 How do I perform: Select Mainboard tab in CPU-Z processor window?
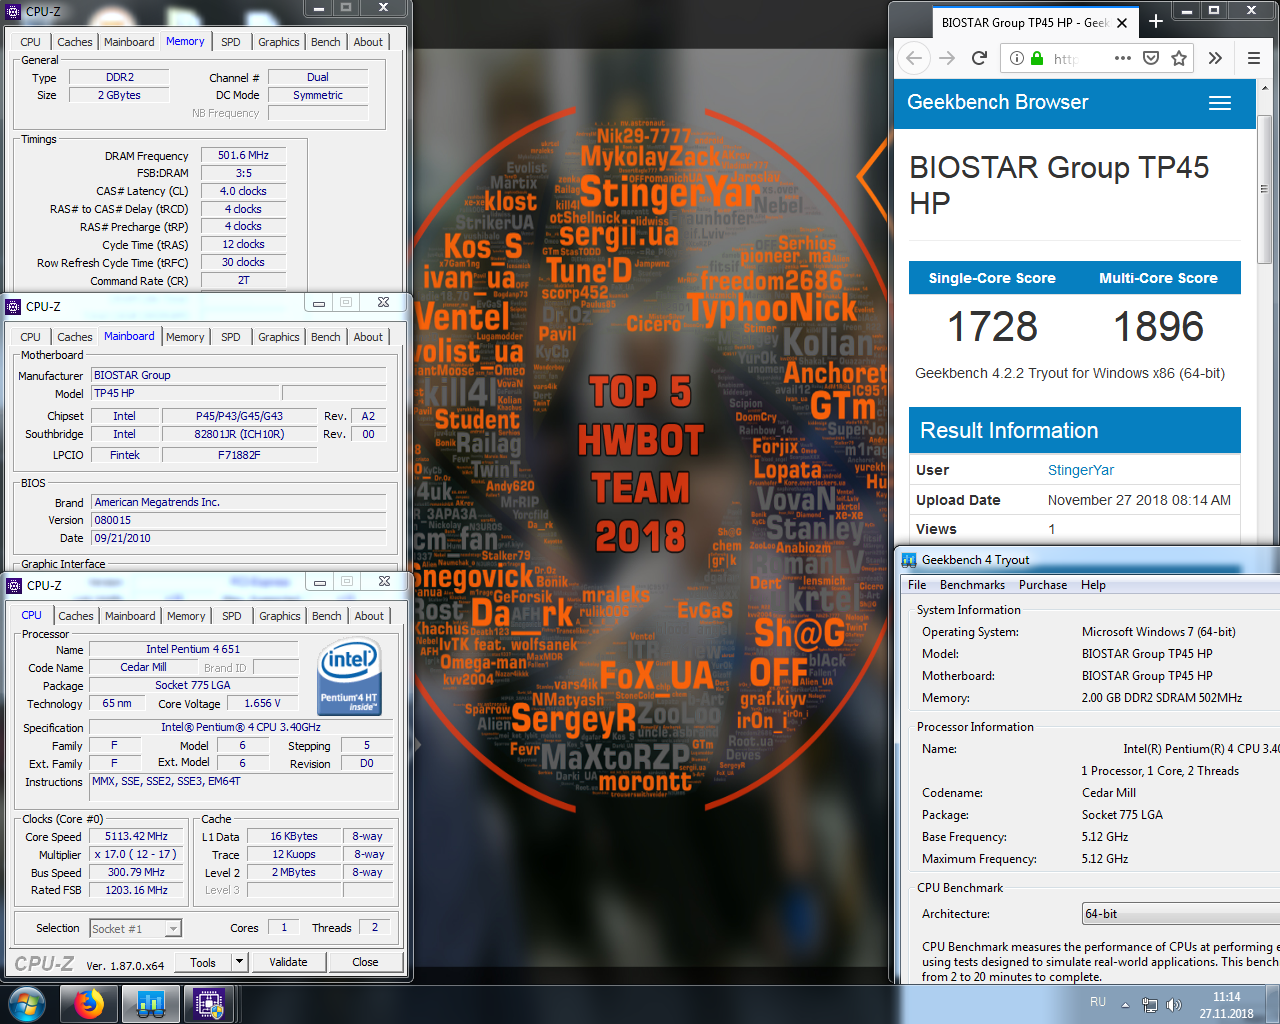click(x=130, y=616)
